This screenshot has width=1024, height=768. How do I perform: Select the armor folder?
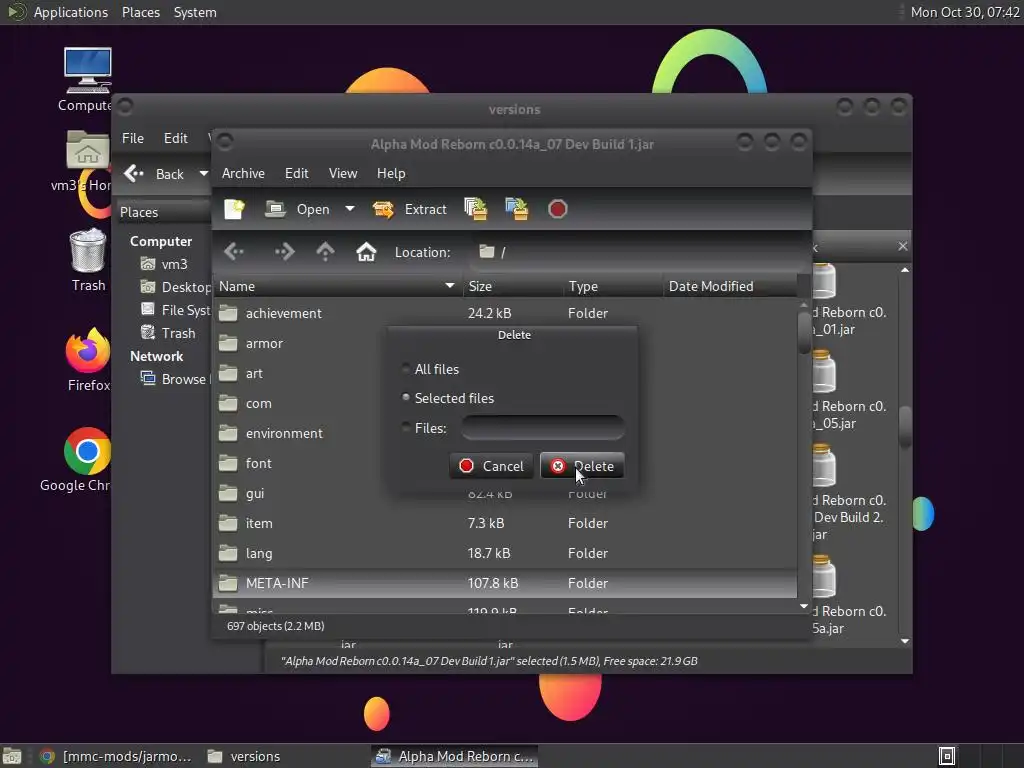264,344
